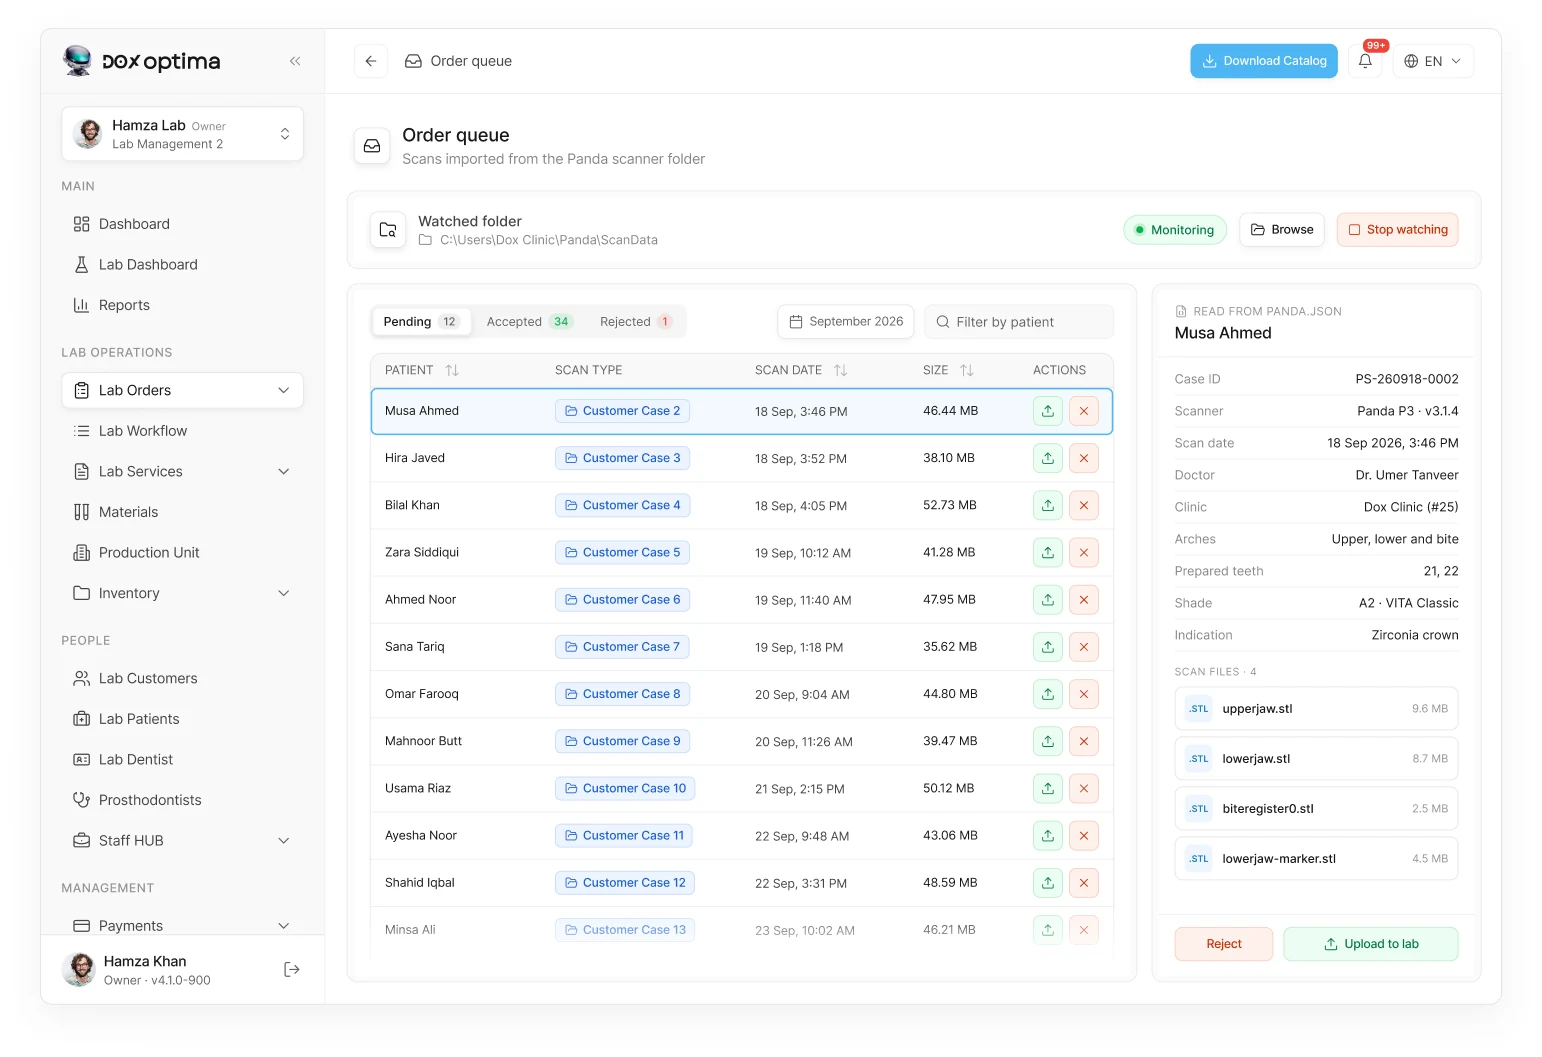The height and width of the screenshot is (1057, 1542).
Task: Upload Mahnoor Butt's scan to lab
Action: pos(1048,741)
